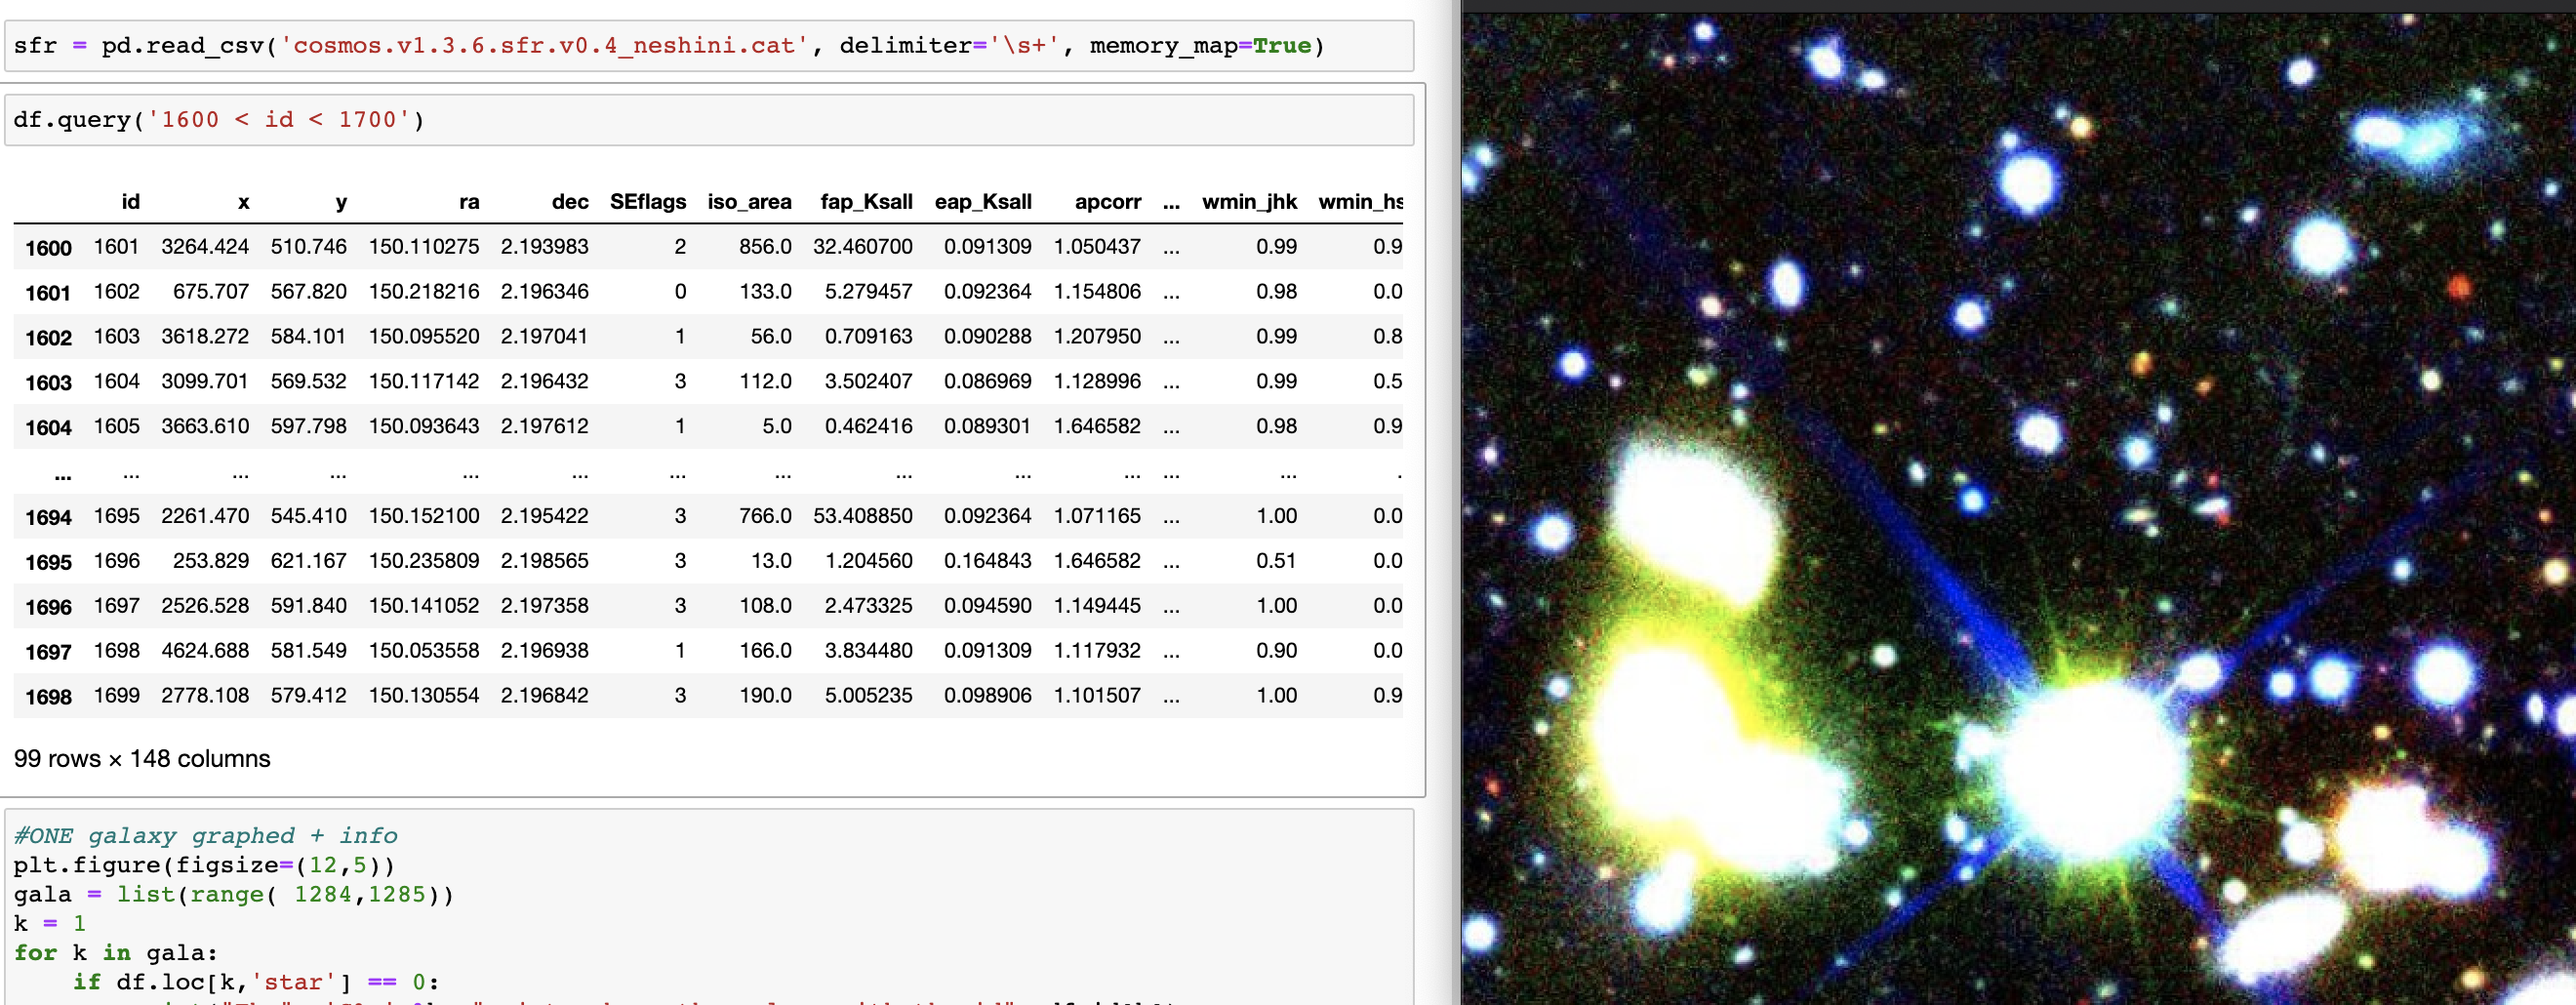Image resolution: width=2576 pixels, height=1005 pixels.
Task: Click apcorr value 1.149445
Action: pos(1097,607)
